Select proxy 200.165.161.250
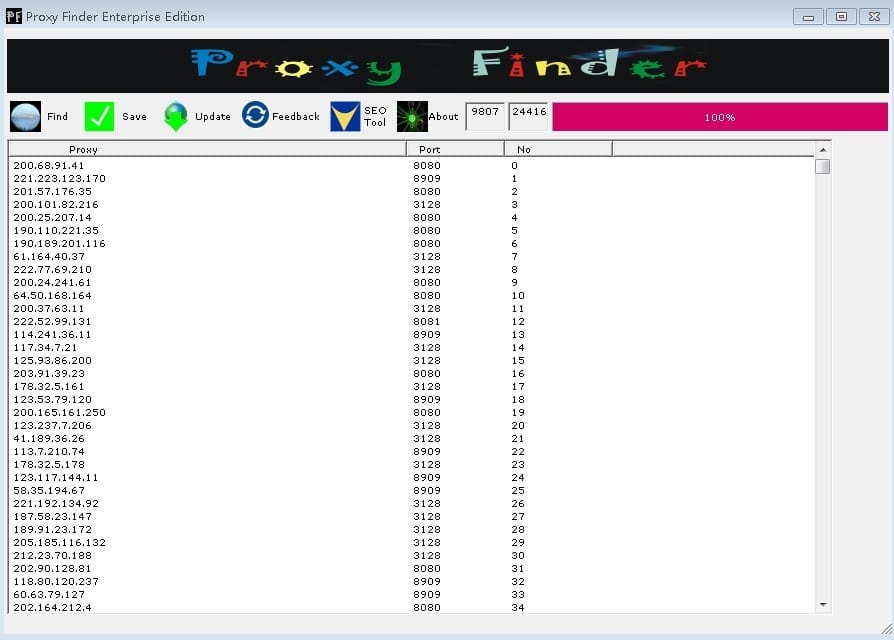 pos(59,413)
